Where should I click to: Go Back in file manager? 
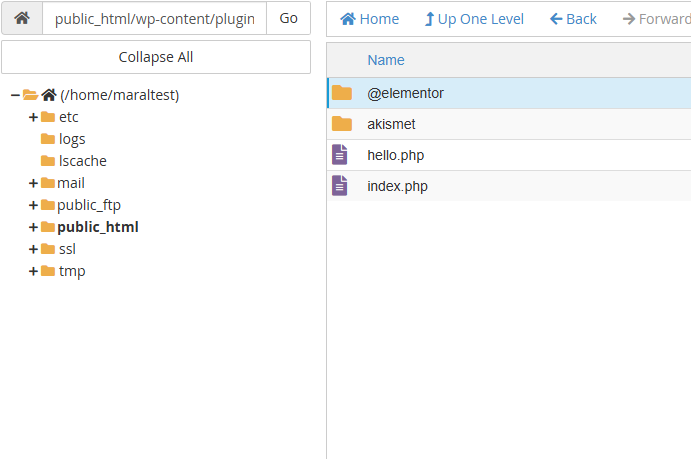[573, 19]
